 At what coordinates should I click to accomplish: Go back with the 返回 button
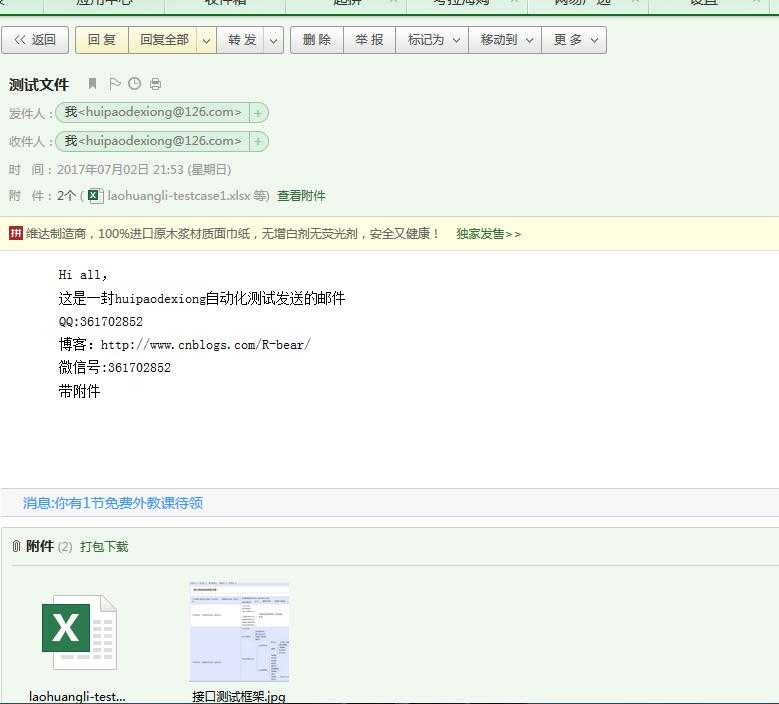(35, 40)
